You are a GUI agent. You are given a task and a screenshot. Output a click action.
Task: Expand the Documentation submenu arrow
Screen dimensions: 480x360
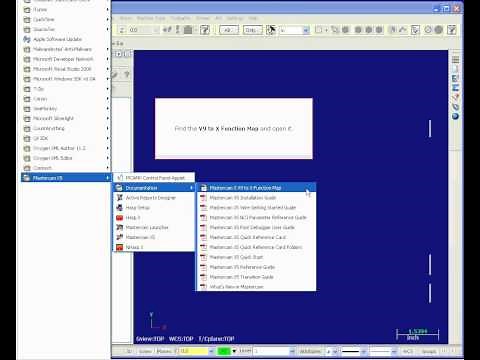tap(191, 188)
